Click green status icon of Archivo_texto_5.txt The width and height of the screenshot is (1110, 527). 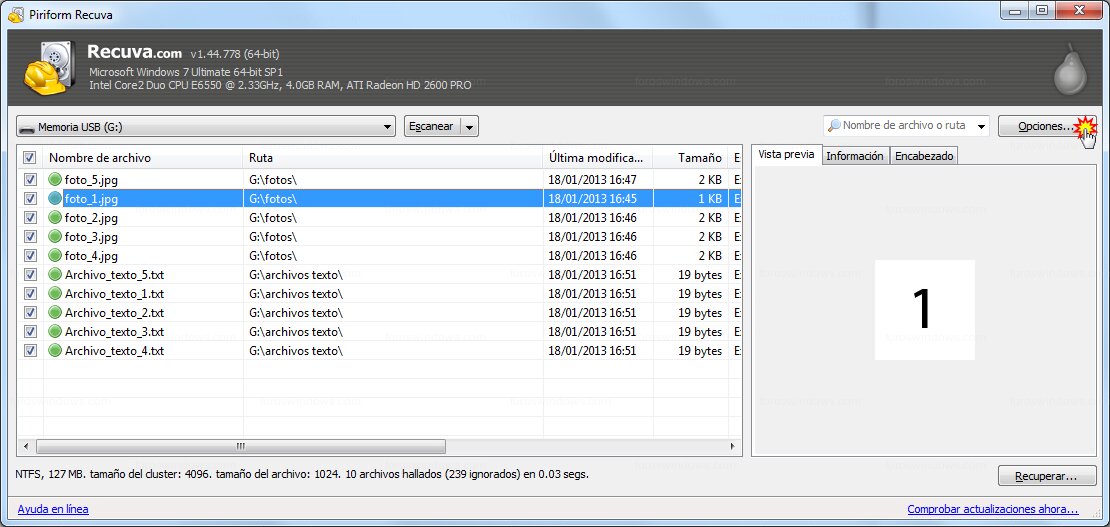55,275
